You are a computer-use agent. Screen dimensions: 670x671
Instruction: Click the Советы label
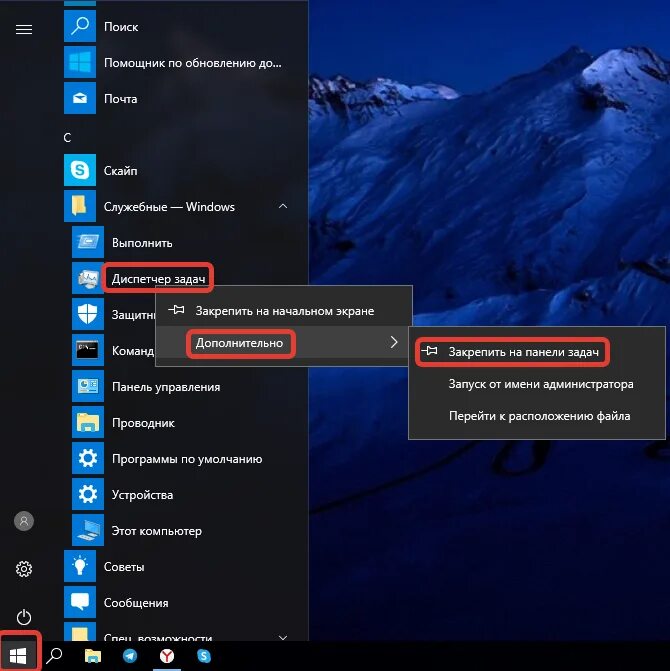[124, 567]
